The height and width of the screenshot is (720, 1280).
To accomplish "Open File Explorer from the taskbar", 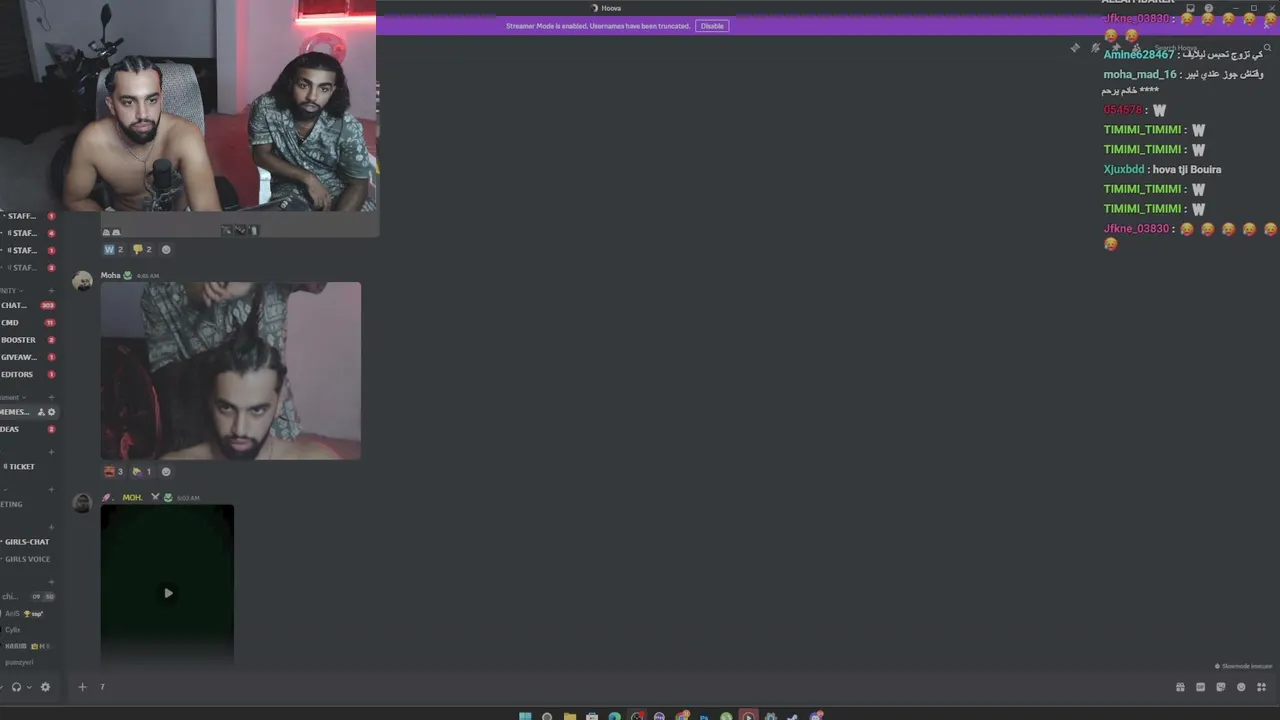I will [569, 716].
